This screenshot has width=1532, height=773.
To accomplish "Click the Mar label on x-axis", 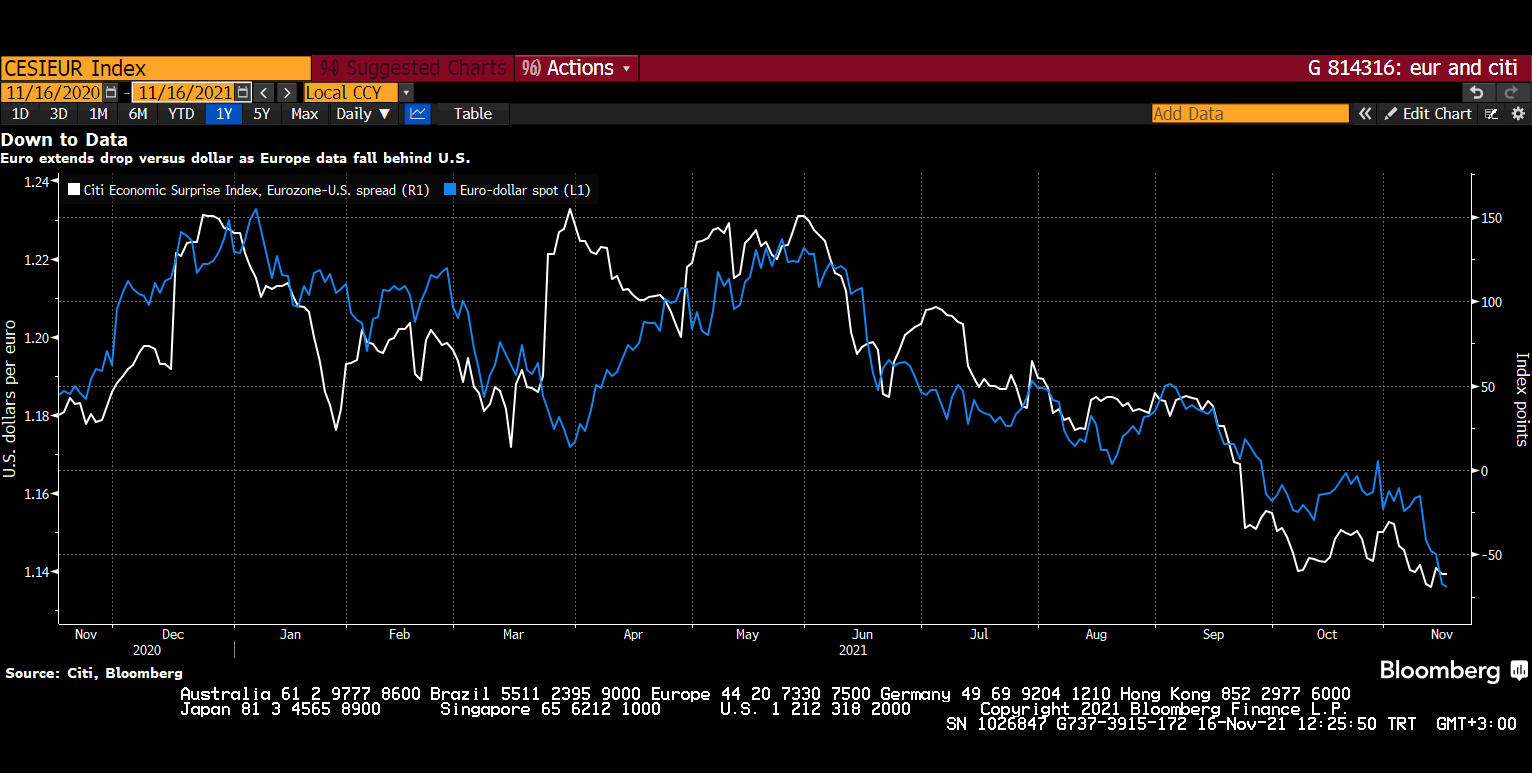I will click(x=514, y=635).
